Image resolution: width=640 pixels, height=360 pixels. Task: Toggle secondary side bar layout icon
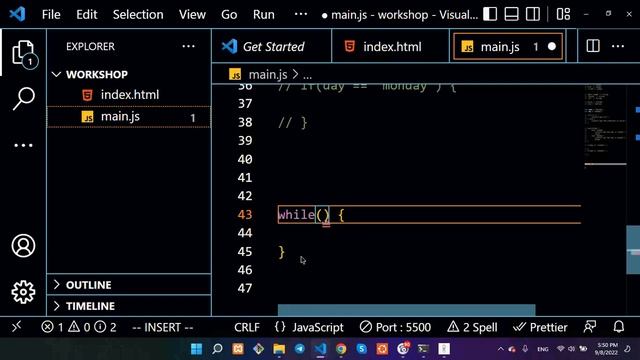coord(533,14)
